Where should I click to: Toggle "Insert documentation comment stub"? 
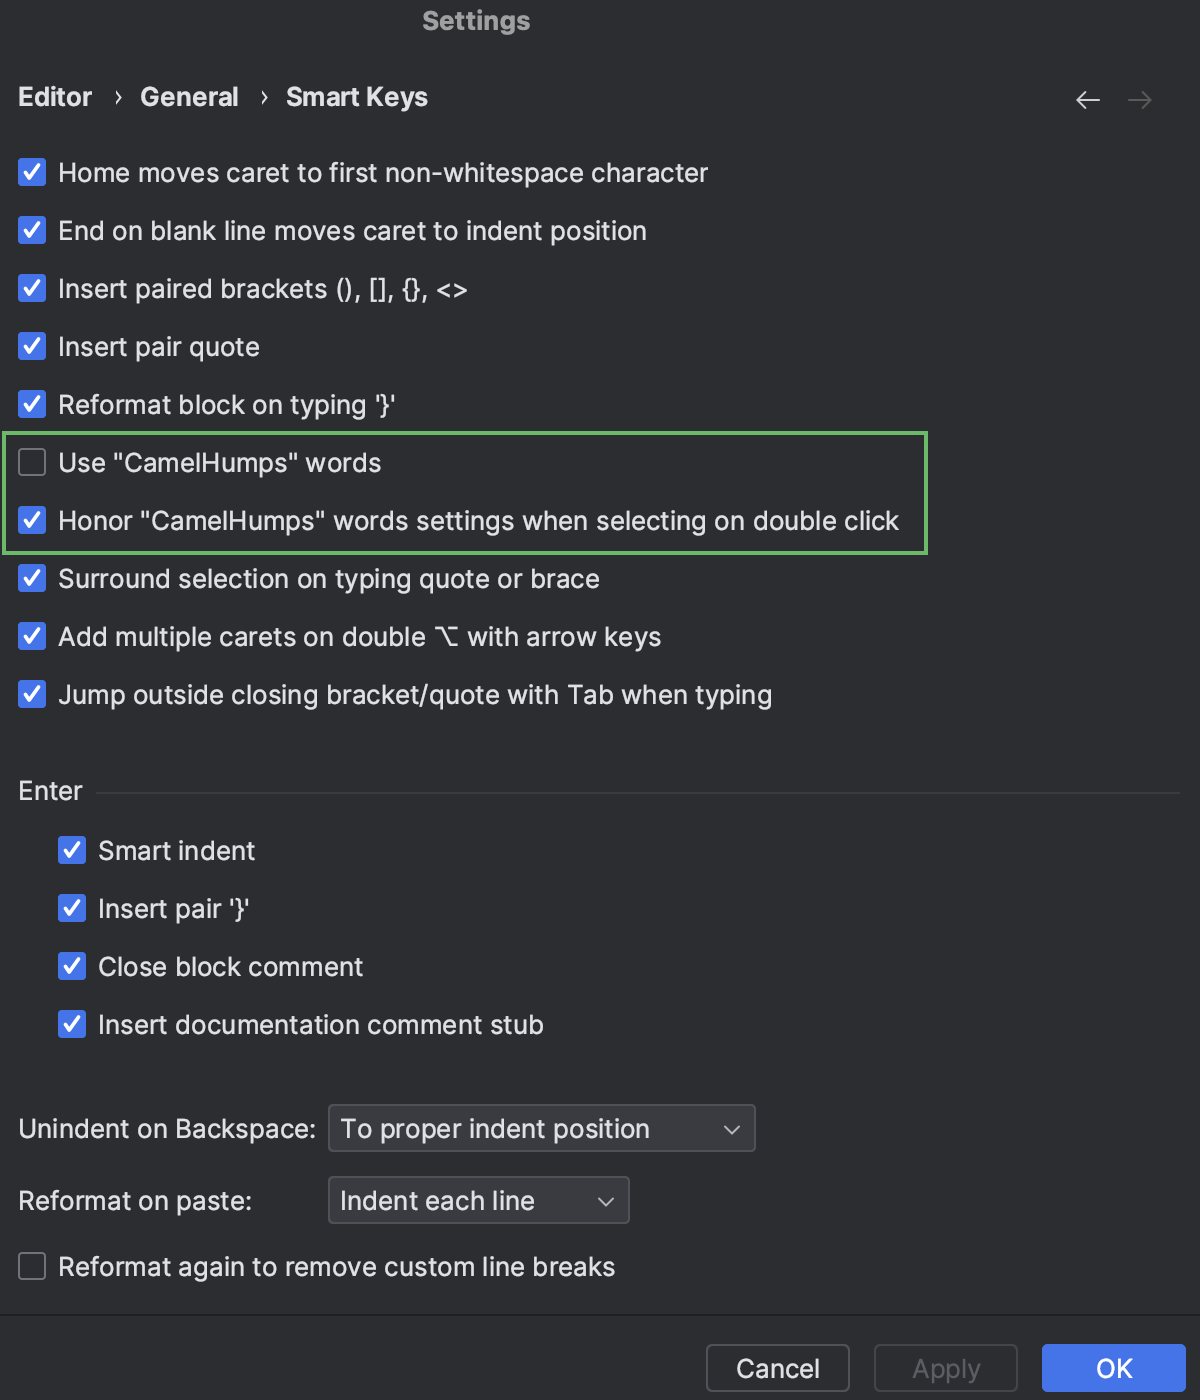72,1024
